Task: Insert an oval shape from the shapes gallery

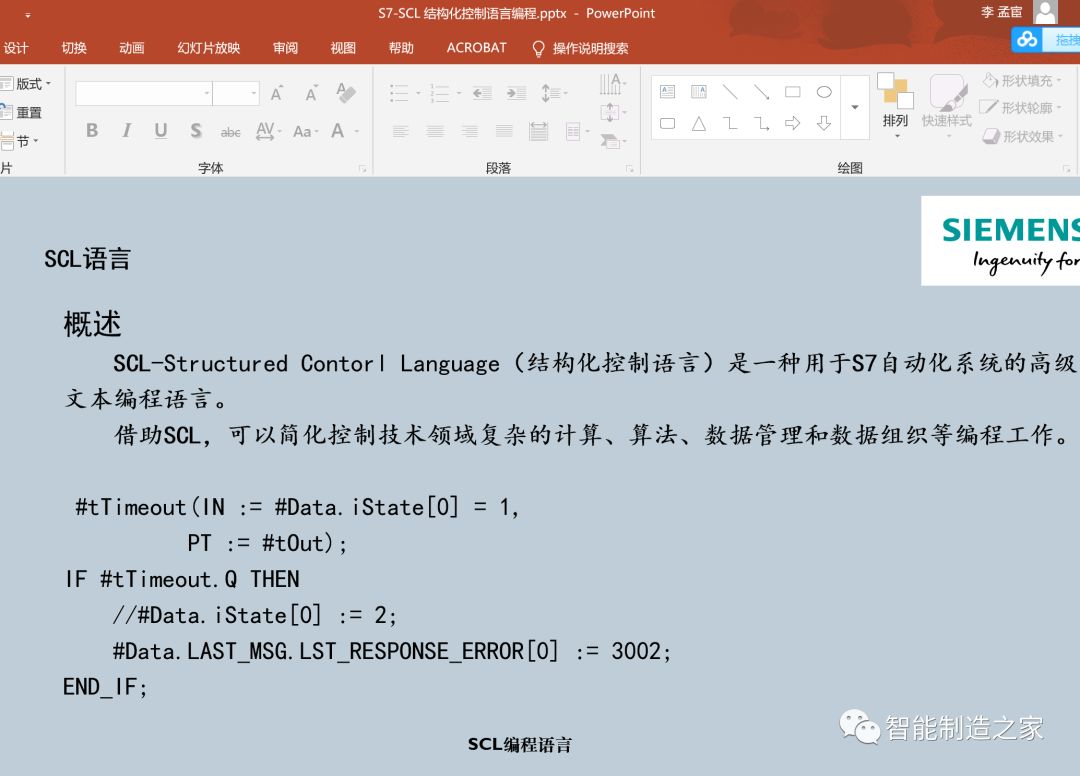Action: 823,93
